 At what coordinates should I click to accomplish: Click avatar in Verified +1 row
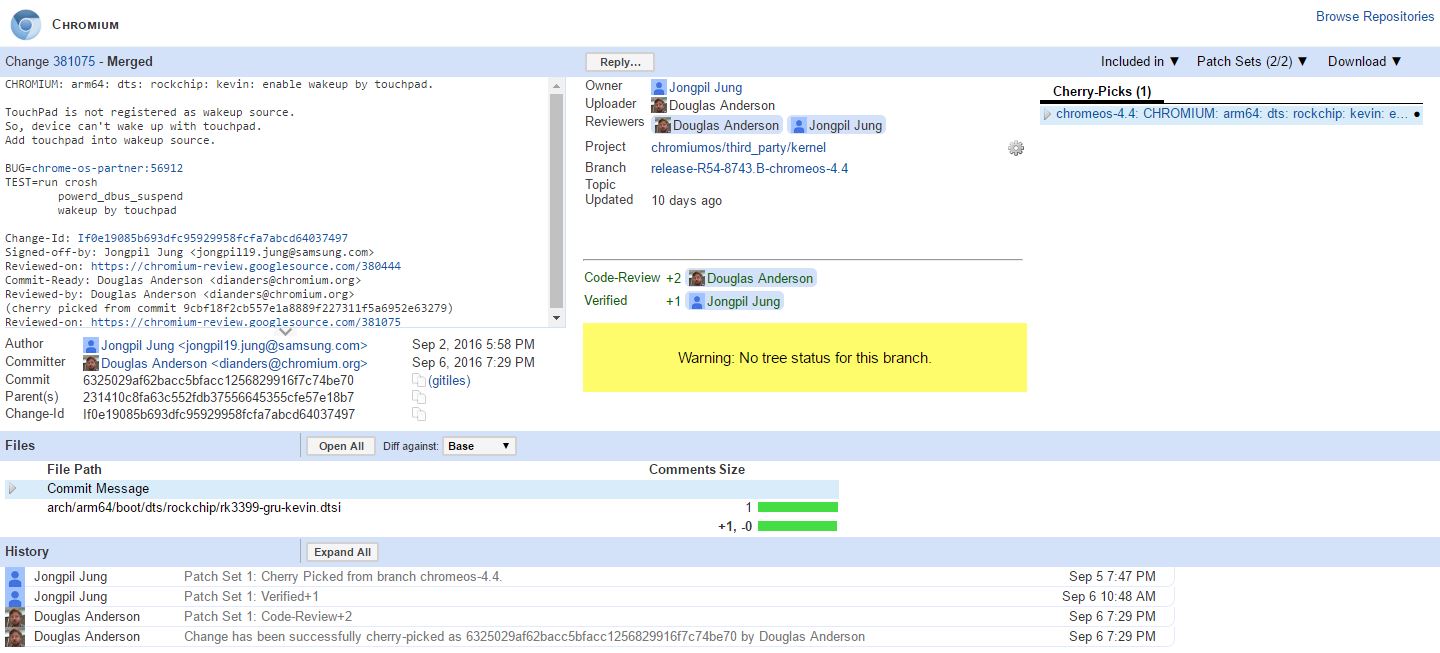point(697,301)
